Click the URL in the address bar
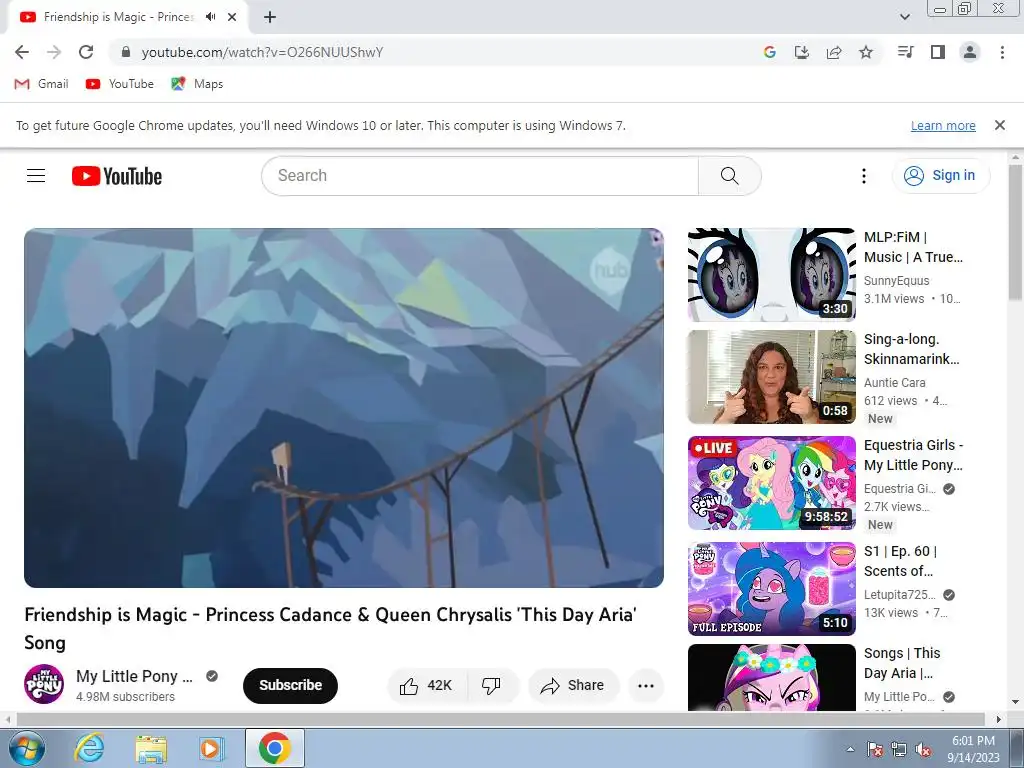The image size is (1024, 768). click(263, 52)
